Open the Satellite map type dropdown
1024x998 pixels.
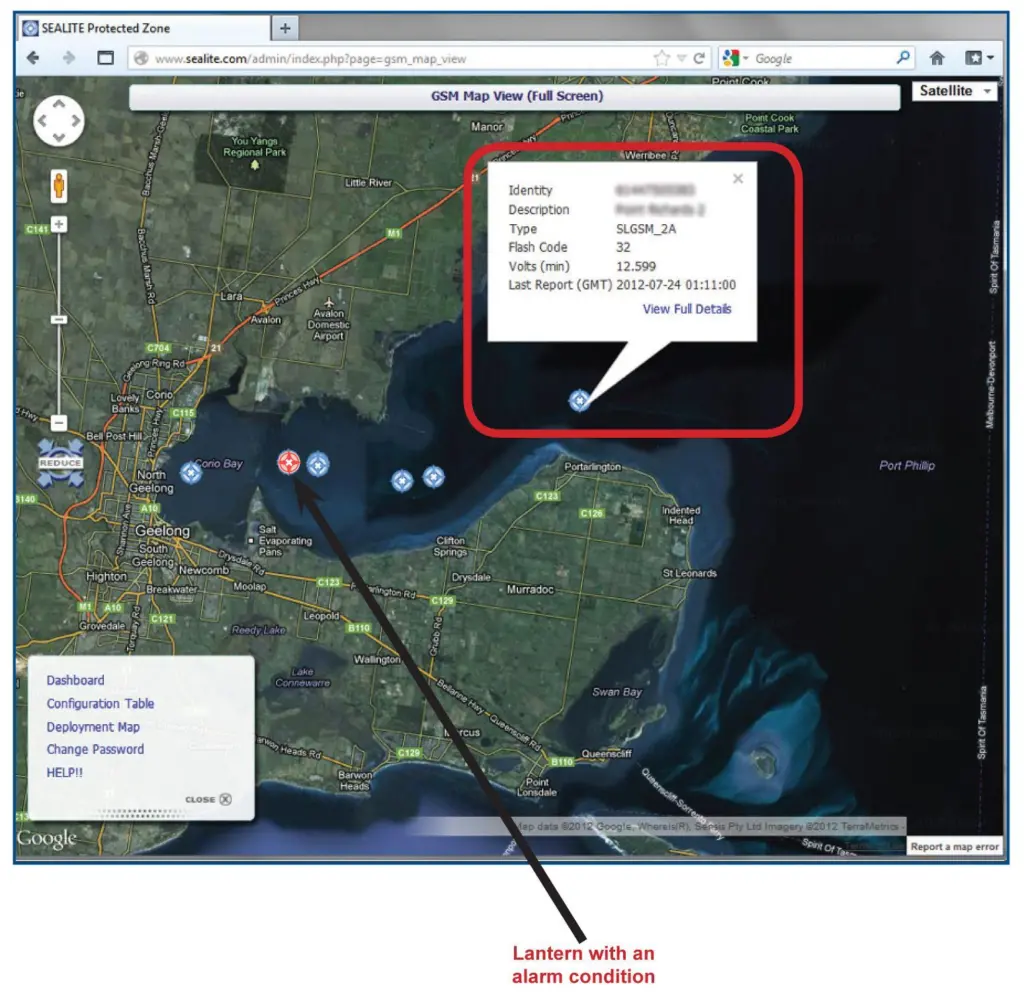955,91
